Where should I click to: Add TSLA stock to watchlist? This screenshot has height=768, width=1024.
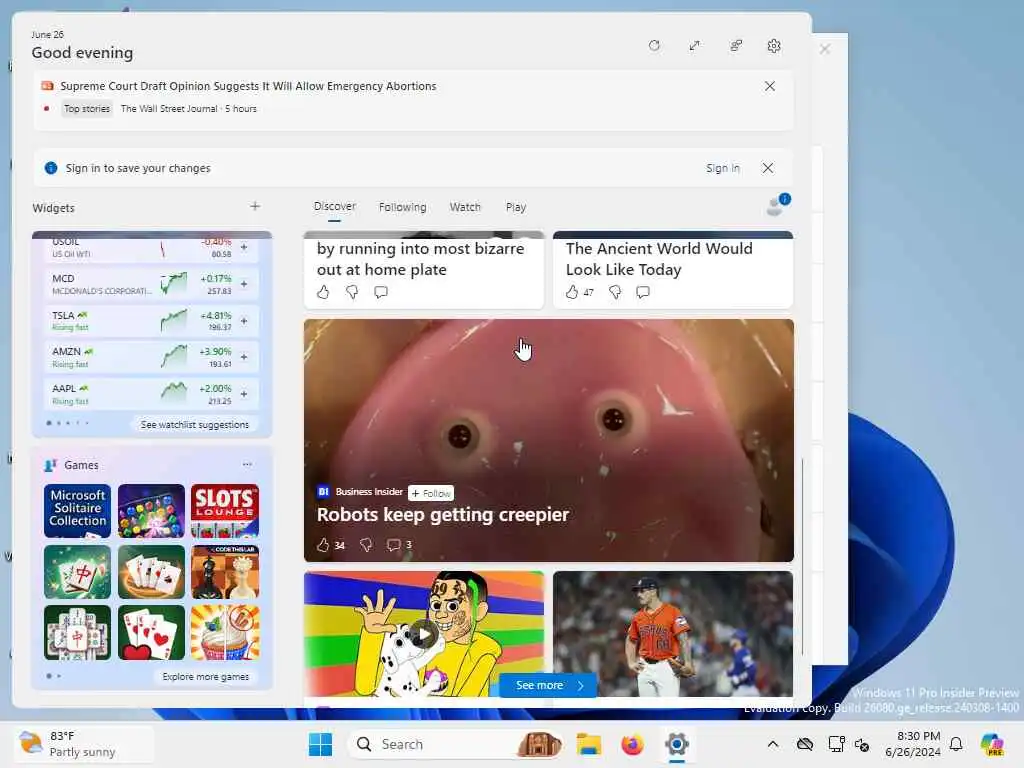click(x=244, y=321)
